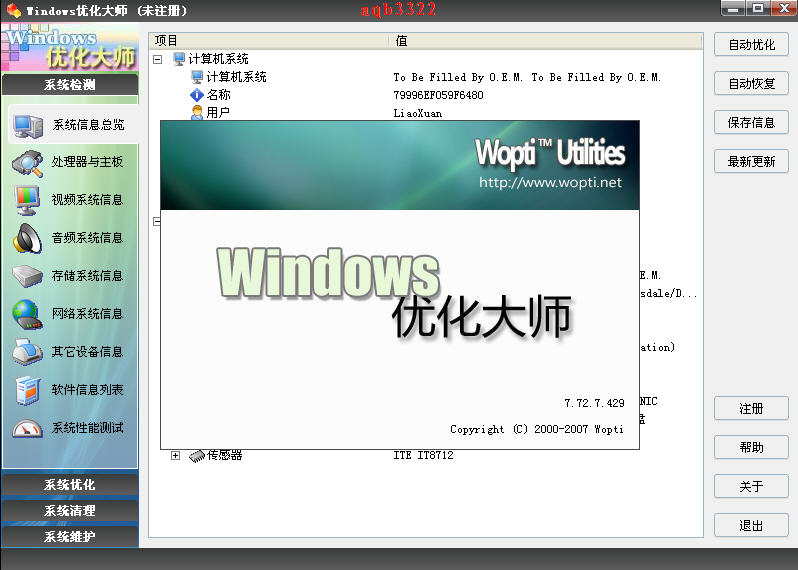The width and height of the screenshot is (798, 570).
Task: Click the Wopti Utilities splash banner
Action: click(400, 165)
